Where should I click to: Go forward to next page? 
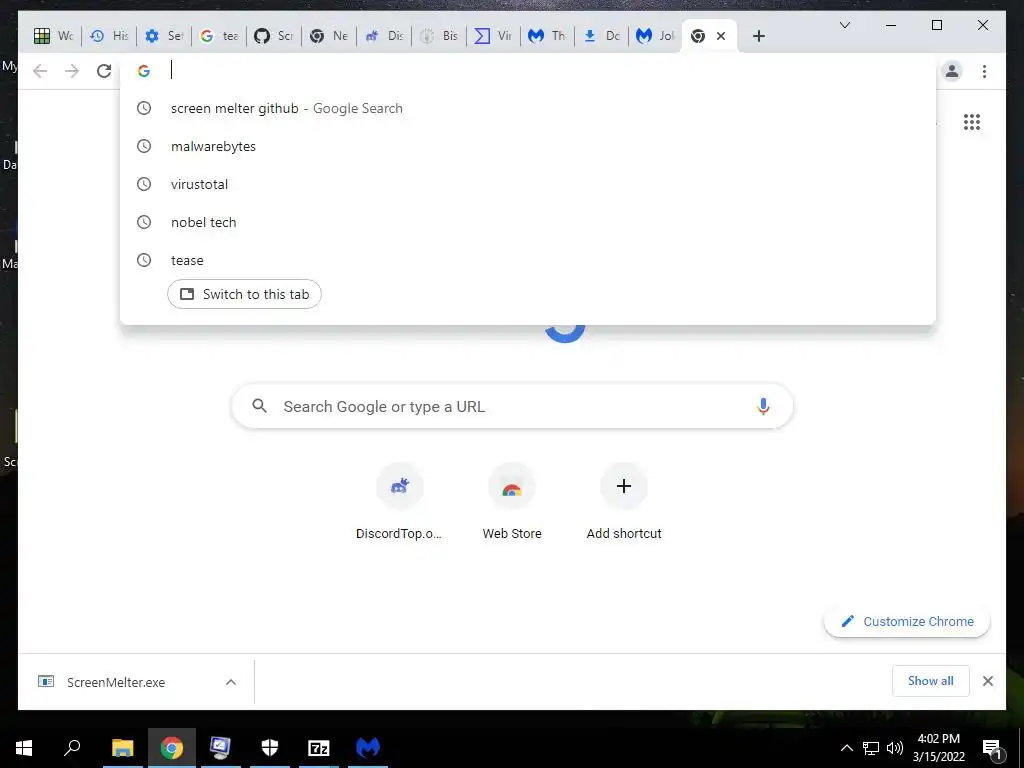click(72, 71)
